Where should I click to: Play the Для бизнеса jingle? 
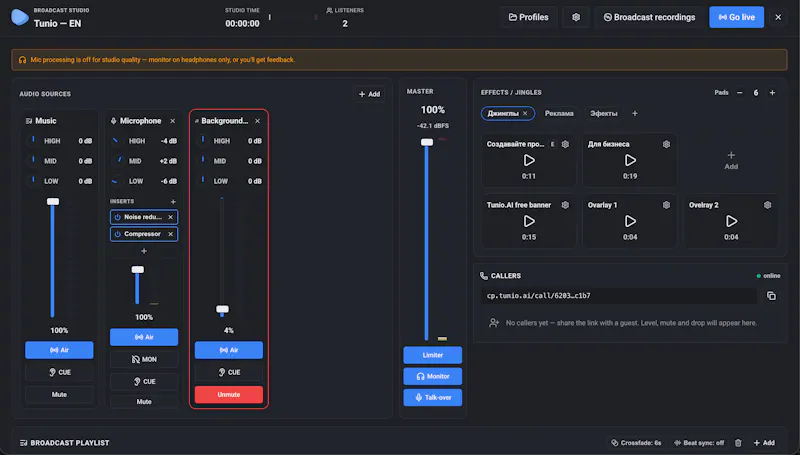pyautogui.click(x=630, y=160)
